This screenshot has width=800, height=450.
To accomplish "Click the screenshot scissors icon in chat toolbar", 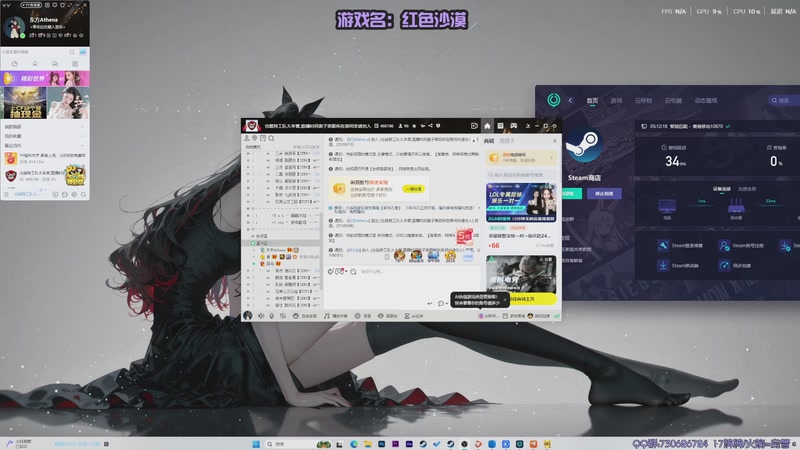I will coord(339,271).
